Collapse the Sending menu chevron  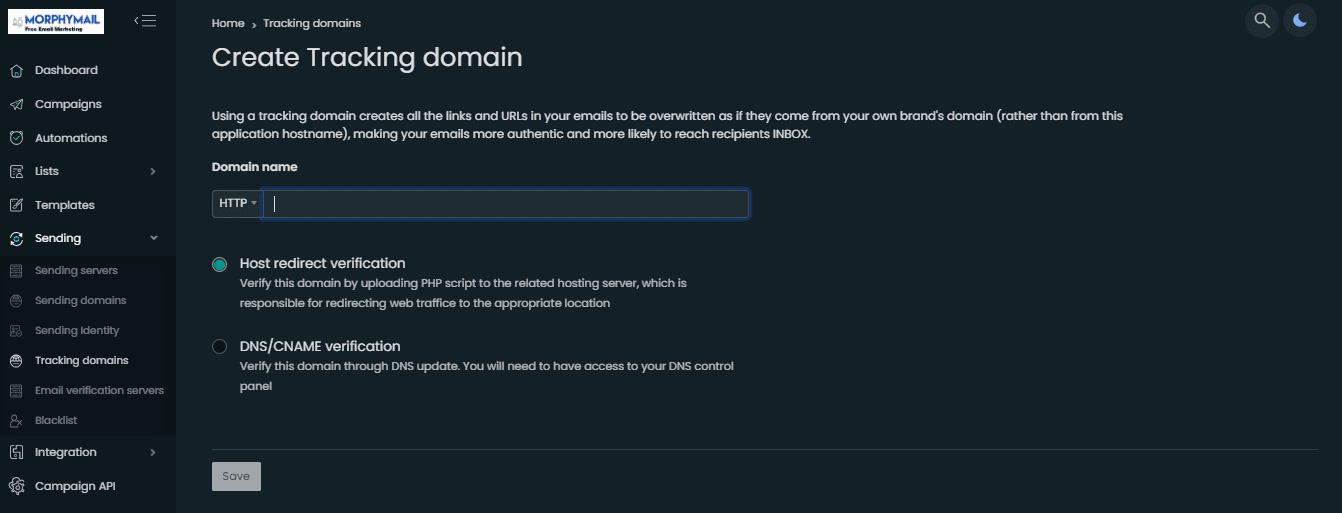point(153,238)
